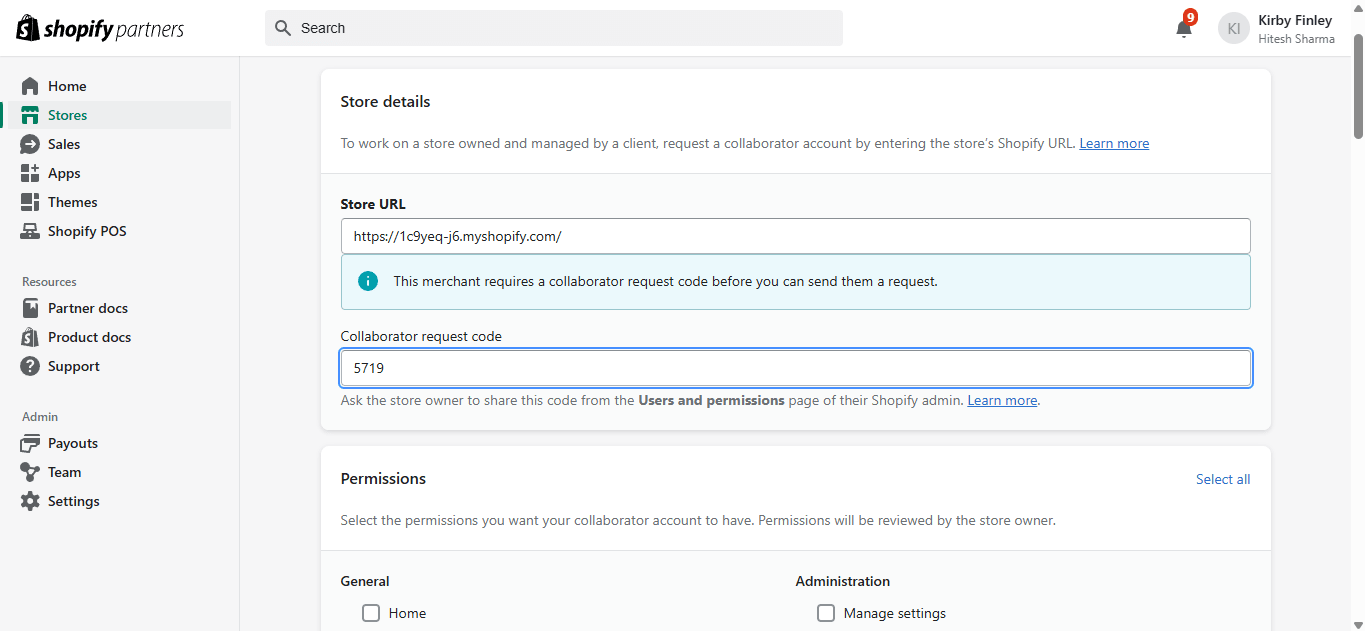This screenshot has width=1365, height=631.
Task: Click the Stores storefront icon
Action: 30,115
